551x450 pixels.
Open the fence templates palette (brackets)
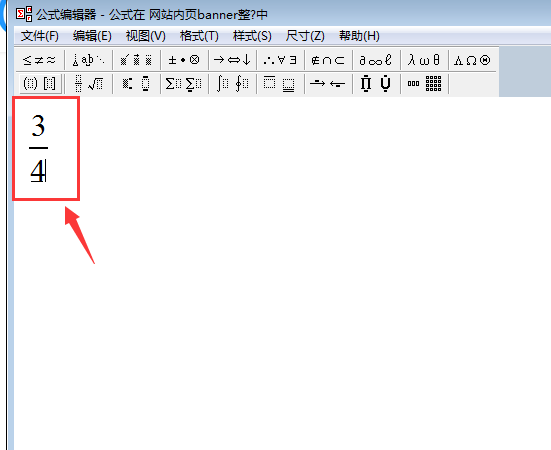40,84
